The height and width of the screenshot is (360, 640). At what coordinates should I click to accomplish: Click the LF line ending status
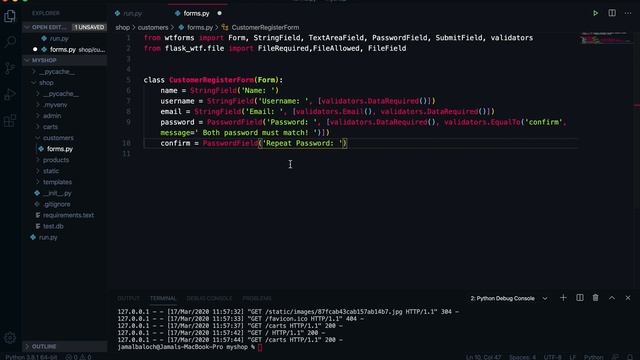(x=572, y=357)
